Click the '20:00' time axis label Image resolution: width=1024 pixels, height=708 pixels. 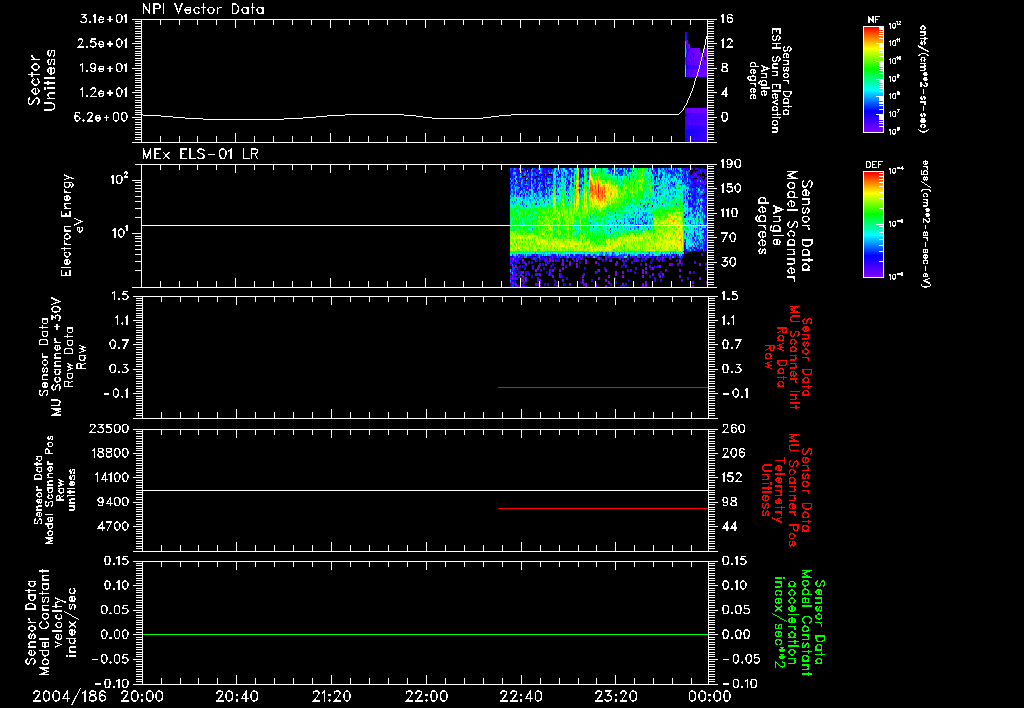(142, 696)
